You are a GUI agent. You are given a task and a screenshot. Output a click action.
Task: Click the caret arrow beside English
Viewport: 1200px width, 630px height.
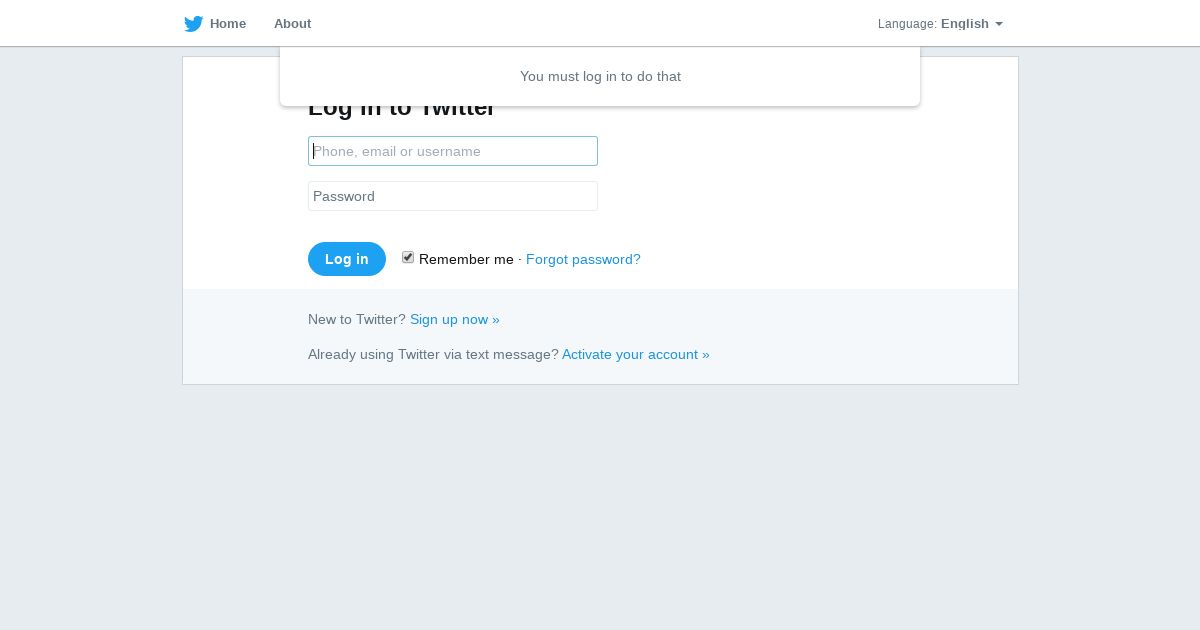[999, 24]
